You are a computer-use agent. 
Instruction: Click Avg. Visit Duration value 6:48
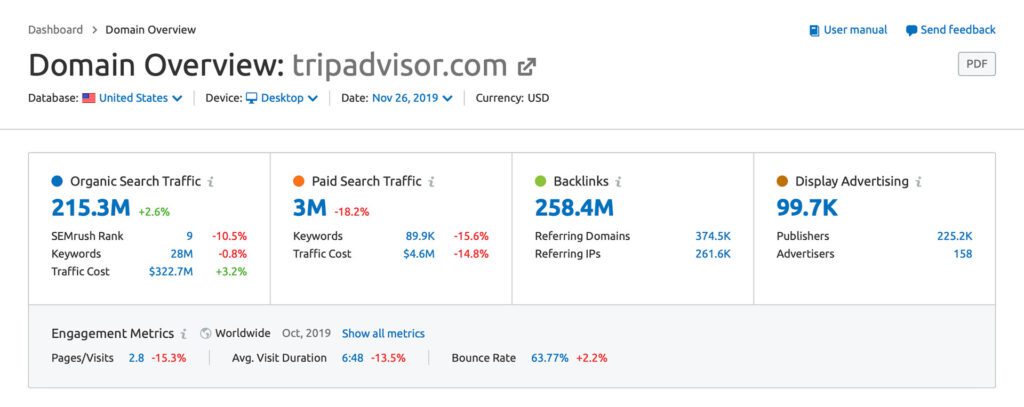353,358
